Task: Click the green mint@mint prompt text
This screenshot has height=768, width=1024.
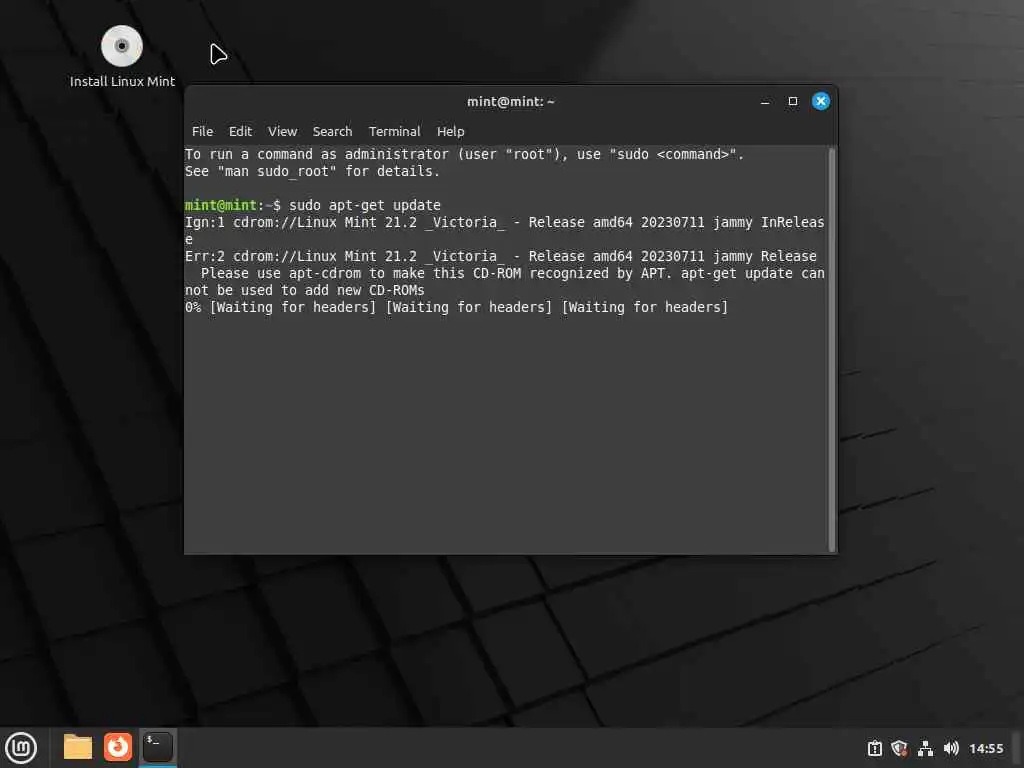Action: click(x=221, y=205)
